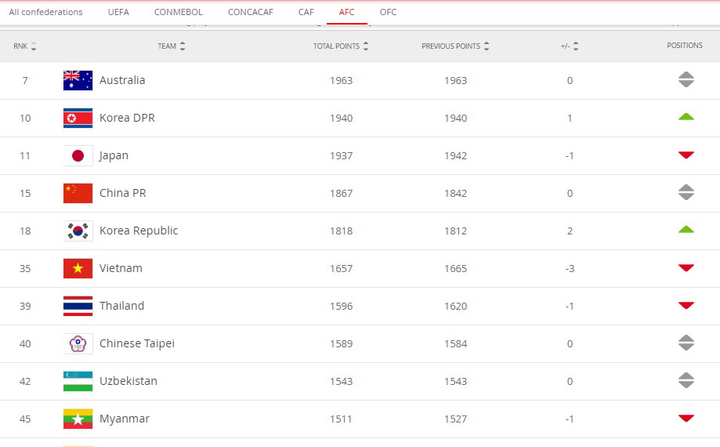Open the Thailand team link

(x=121, y=306)
